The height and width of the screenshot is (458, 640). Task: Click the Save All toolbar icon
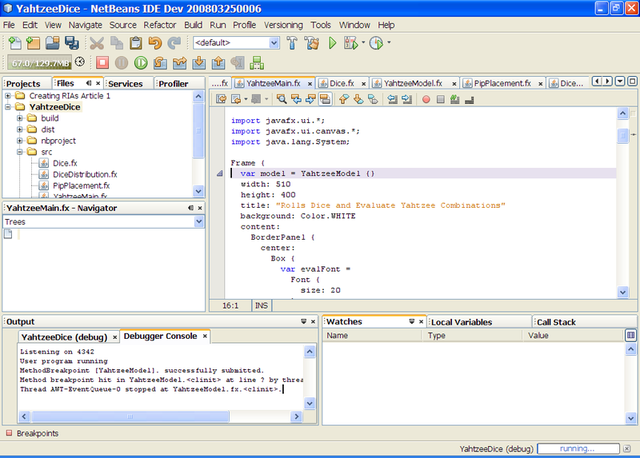pyautogui.click(x=73, y=43)
